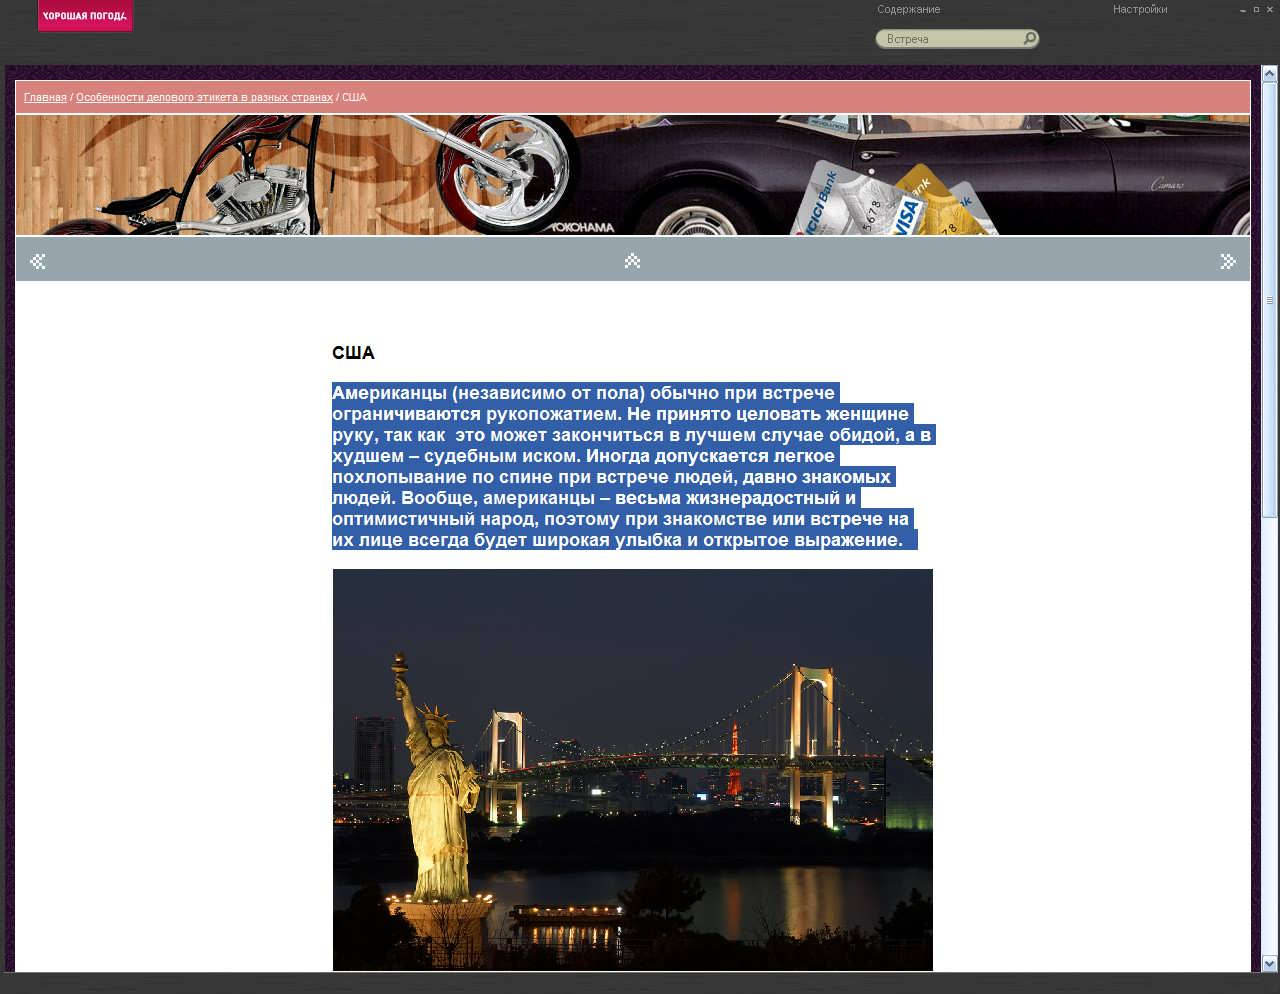The image size is (1280, 994).
Task: Go to the previous page using left arrows
Action: 38,262
